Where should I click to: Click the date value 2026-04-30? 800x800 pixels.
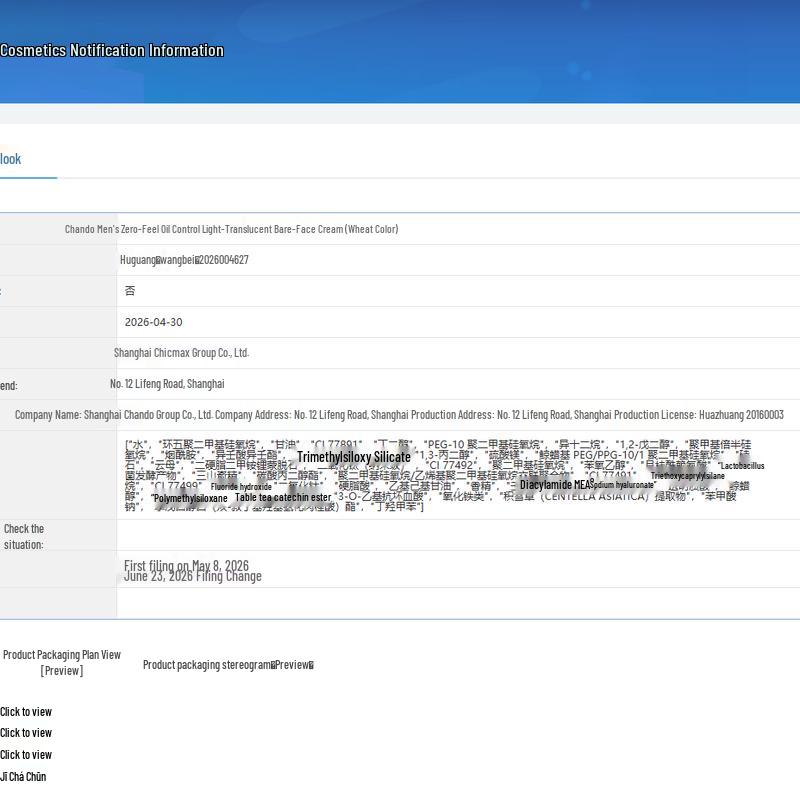154,322
